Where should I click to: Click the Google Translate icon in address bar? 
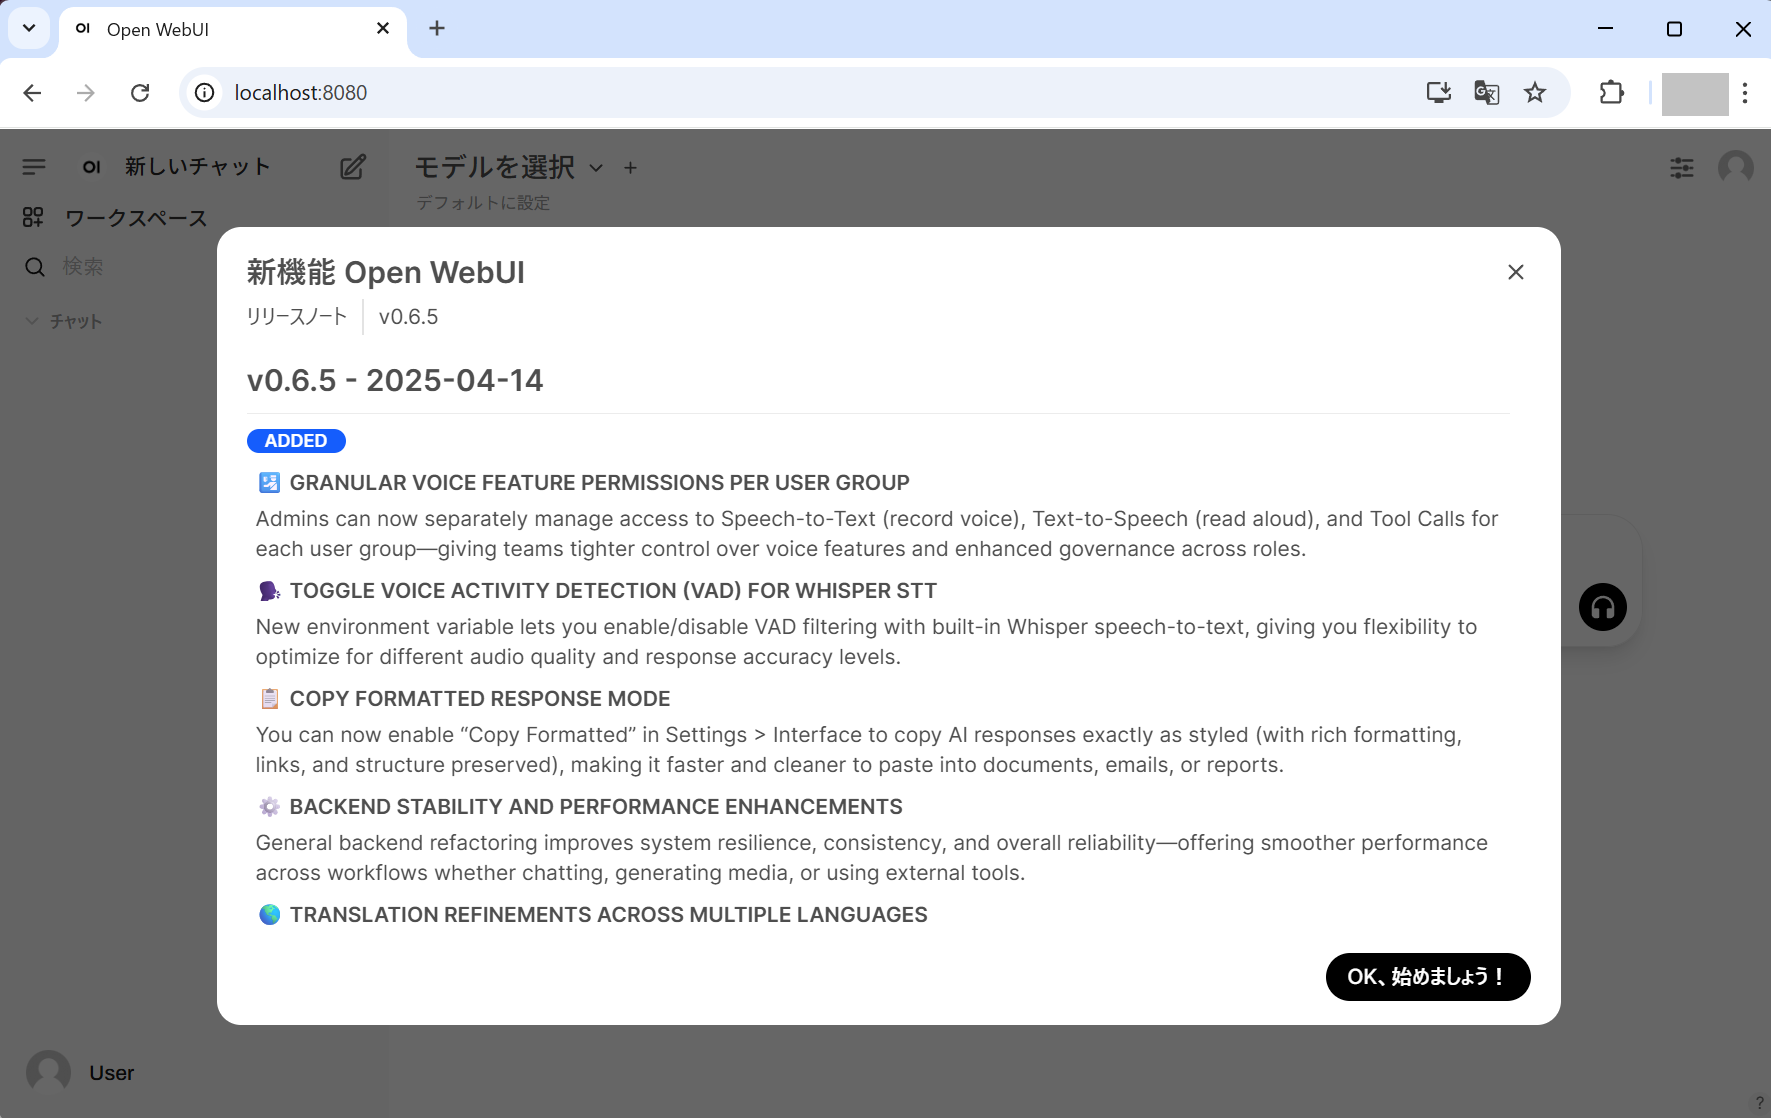[x=1486, y=93]
